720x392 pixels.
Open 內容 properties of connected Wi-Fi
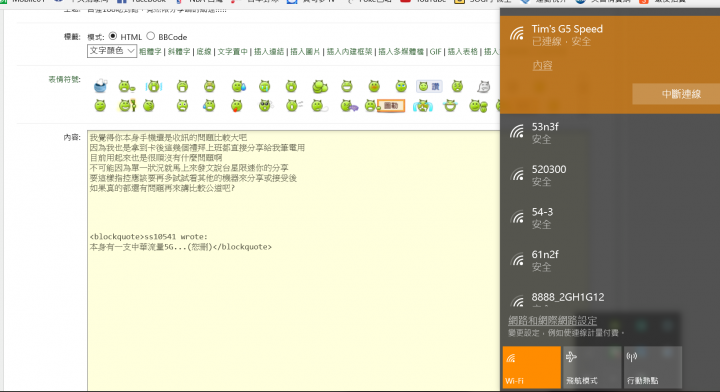coord(542,66)
